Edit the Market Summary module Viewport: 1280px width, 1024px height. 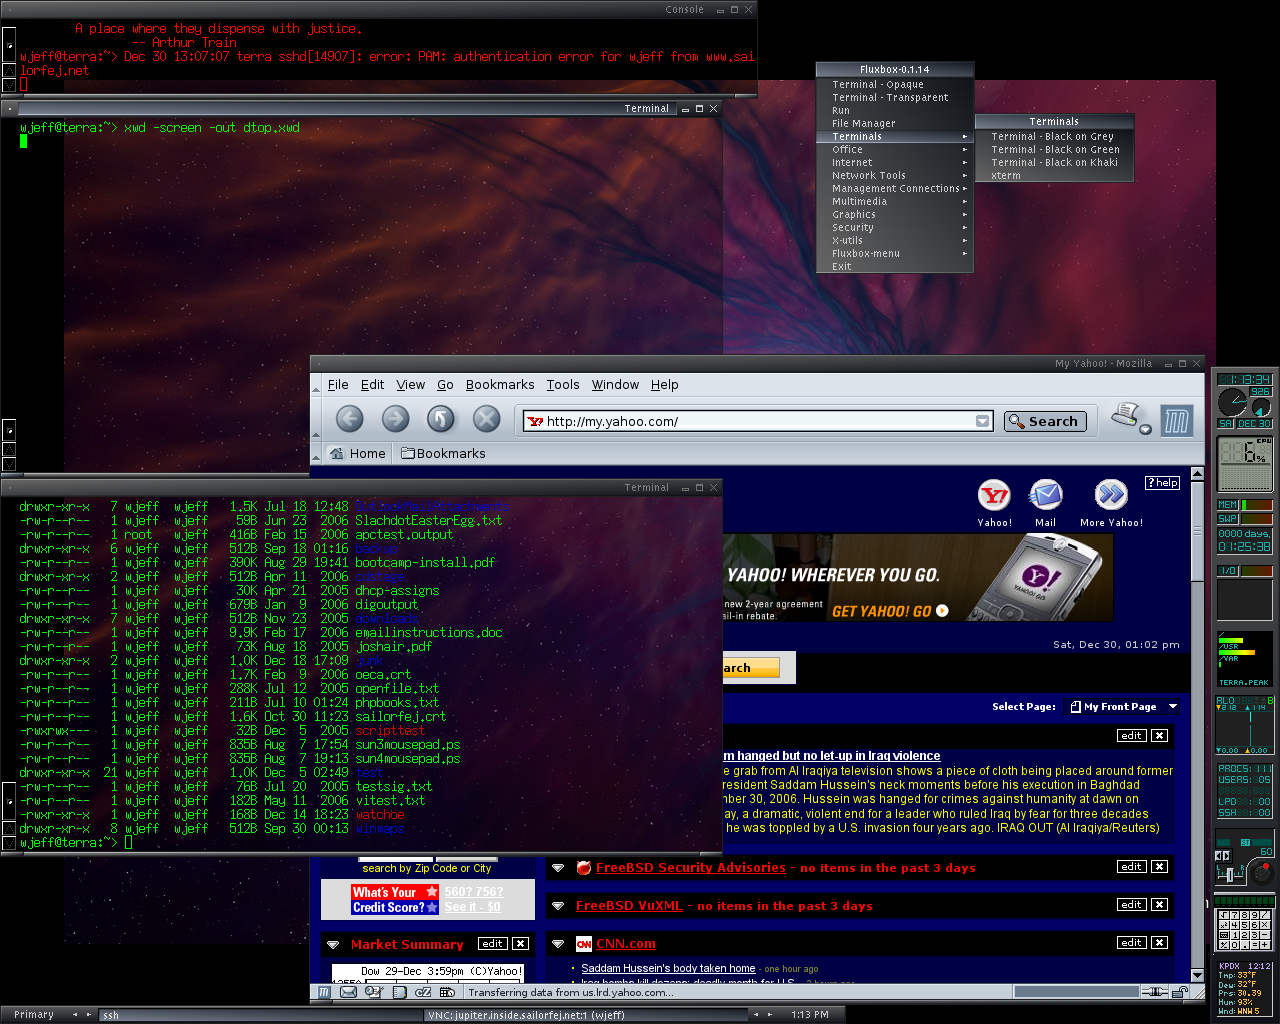click(x=492, y=944)
